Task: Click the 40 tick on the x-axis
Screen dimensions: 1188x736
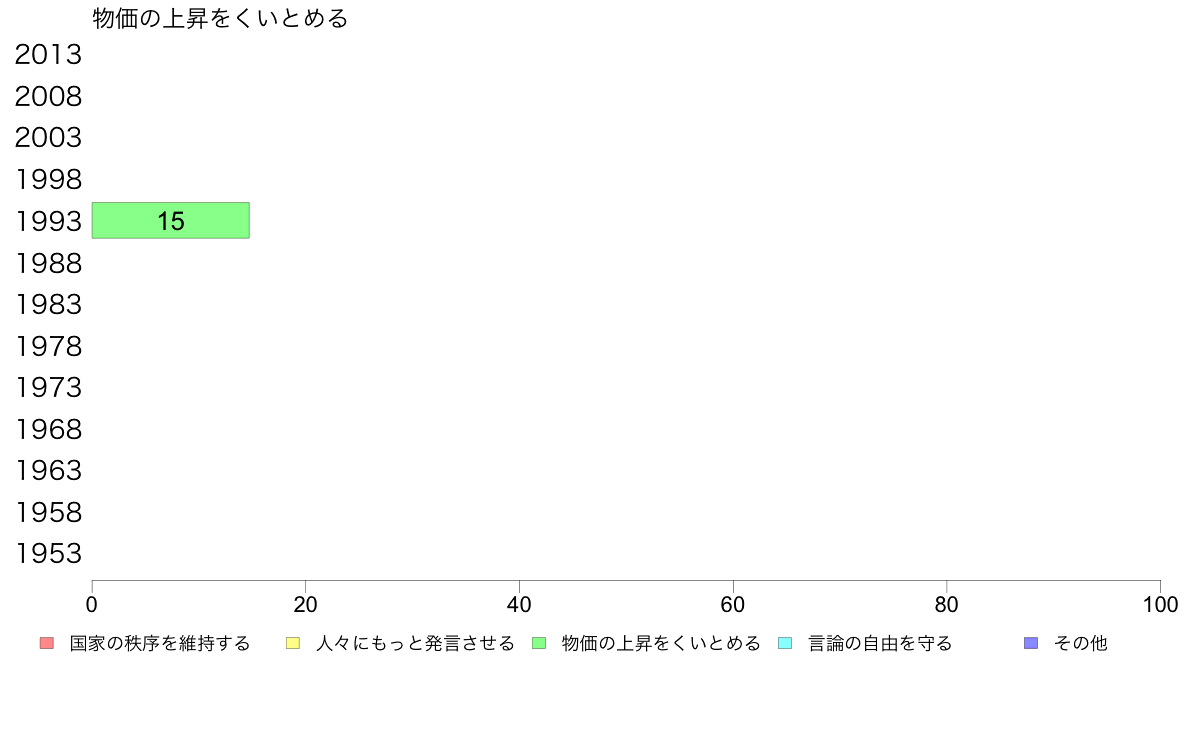Action: 519,604
